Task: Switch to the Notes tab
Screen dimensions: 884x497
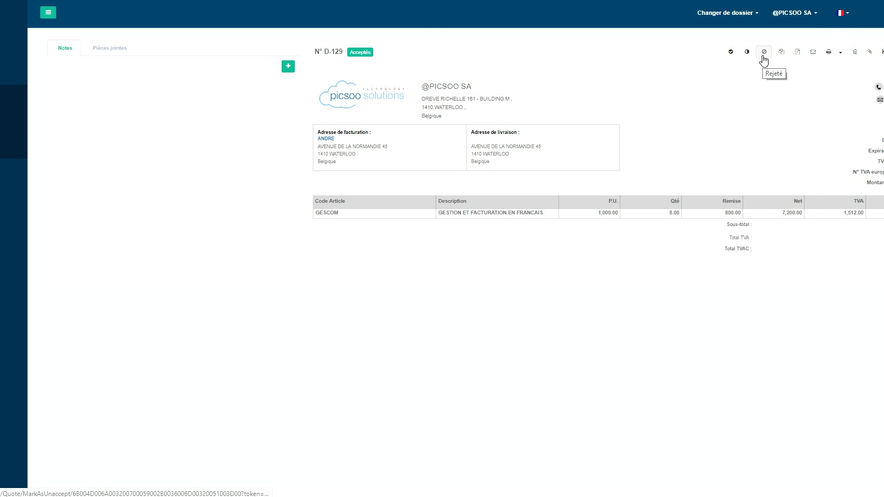Action: [65, 48]
